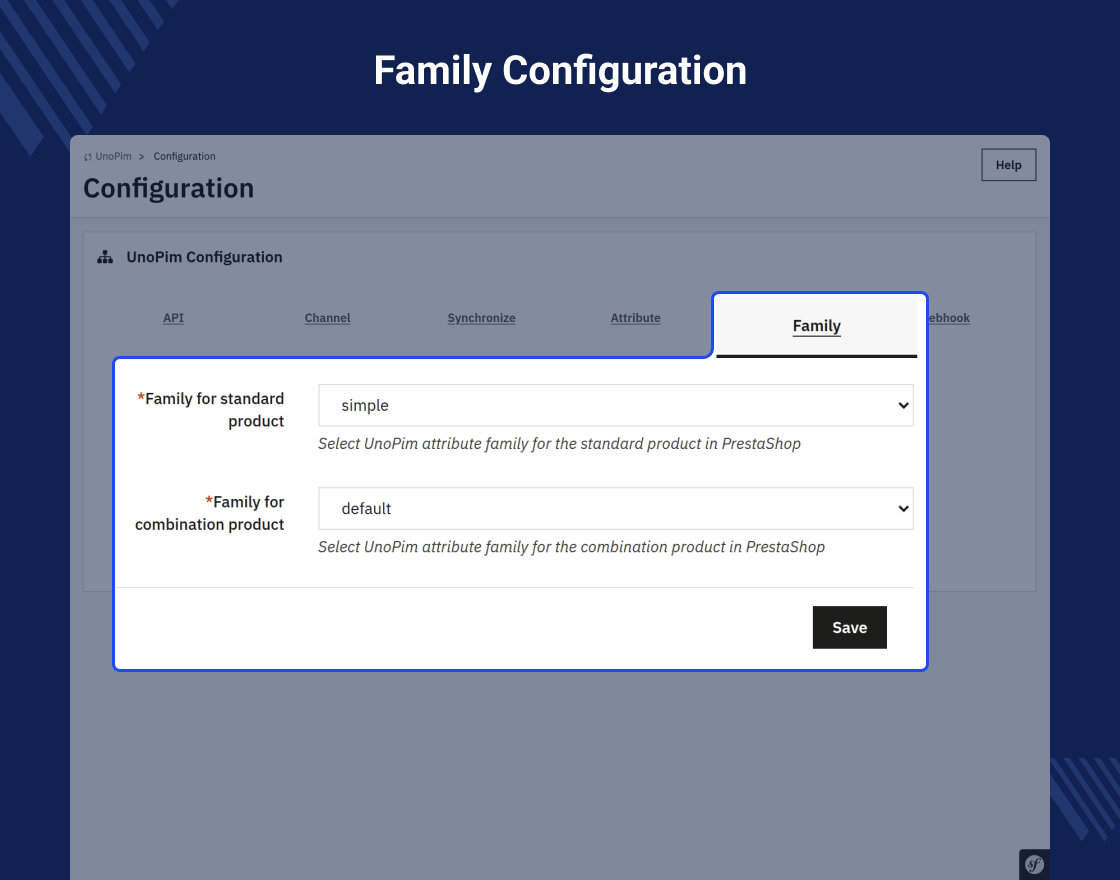Open the Family for combination product dropdown
The width and height of the screenshot is (1120, 880).
point(616,509)
